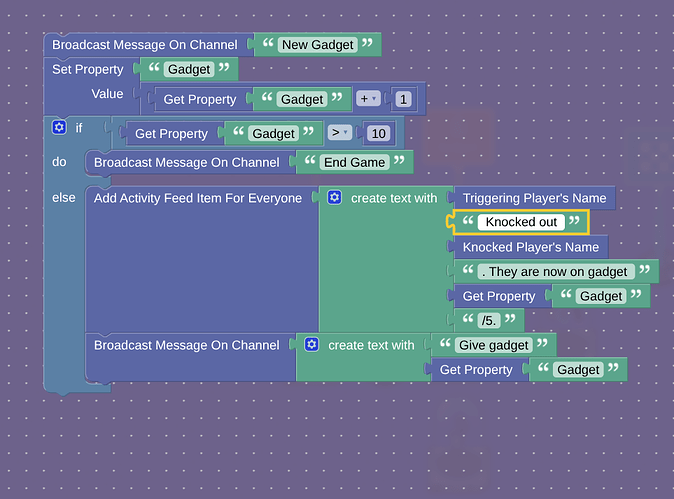Open the '>' comparison operator dropdown
Image resolution: width=674 pixels, height=499 pixels.
340,133
